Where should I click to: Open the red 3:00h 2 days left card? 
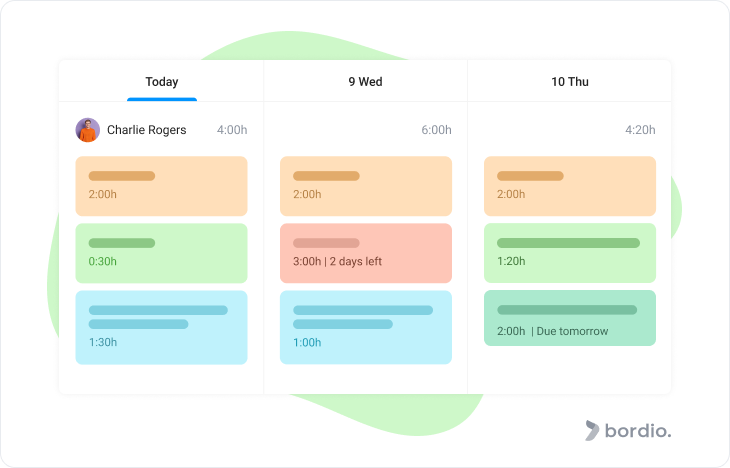click(366, 253)
